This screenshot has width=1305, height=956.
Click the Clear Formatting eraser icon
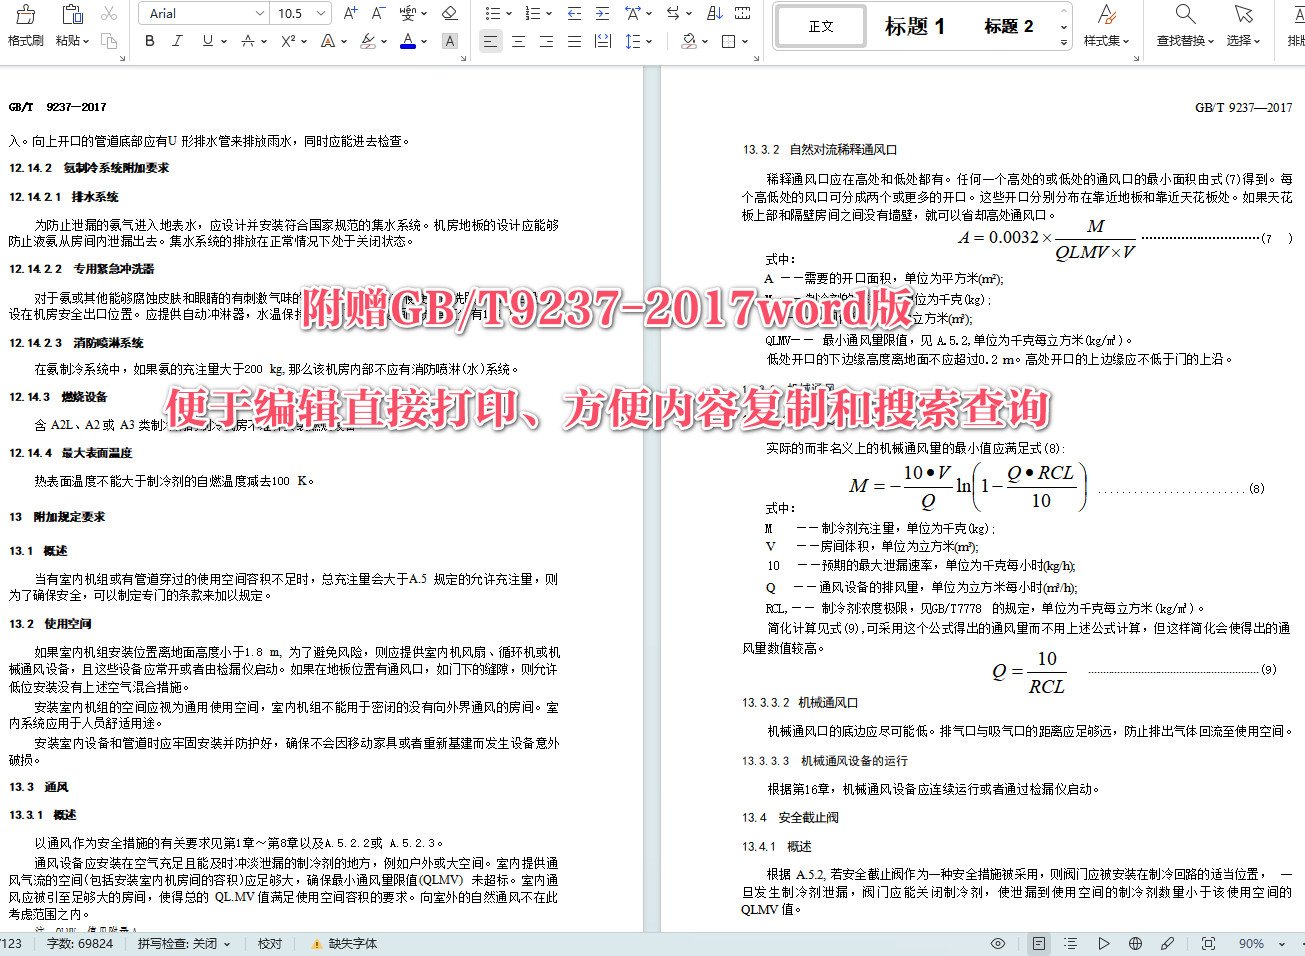coord(450,12)
